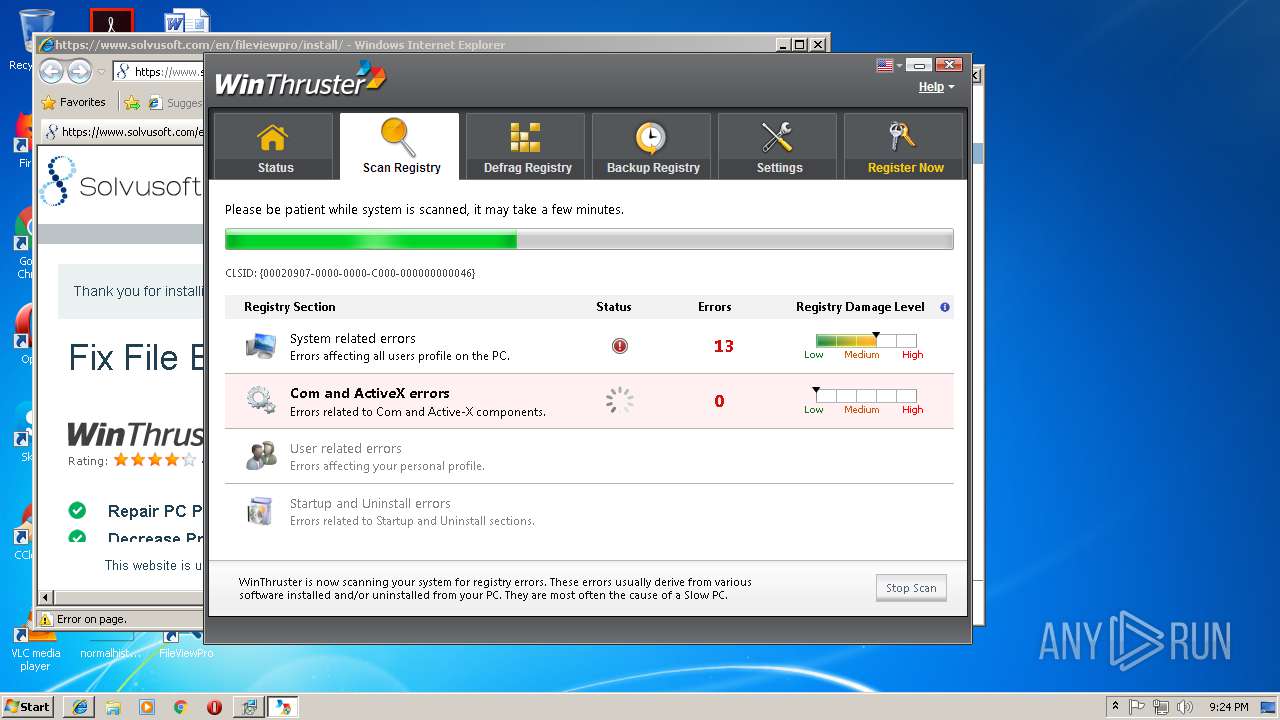Open the Favorites button in Internet Explorer

click(74, 102)
